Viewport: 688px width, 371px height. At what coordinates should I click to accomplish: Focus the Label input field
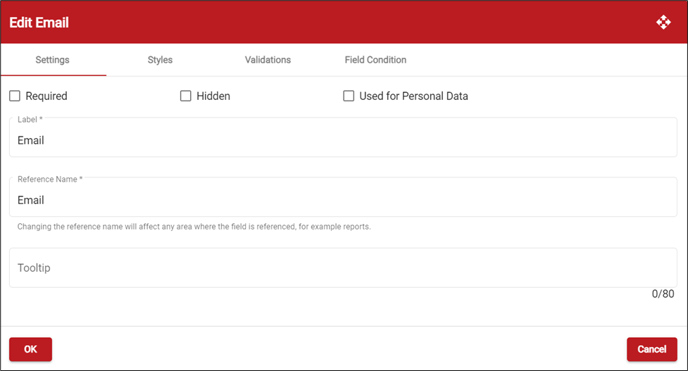[x=343, y=137]
